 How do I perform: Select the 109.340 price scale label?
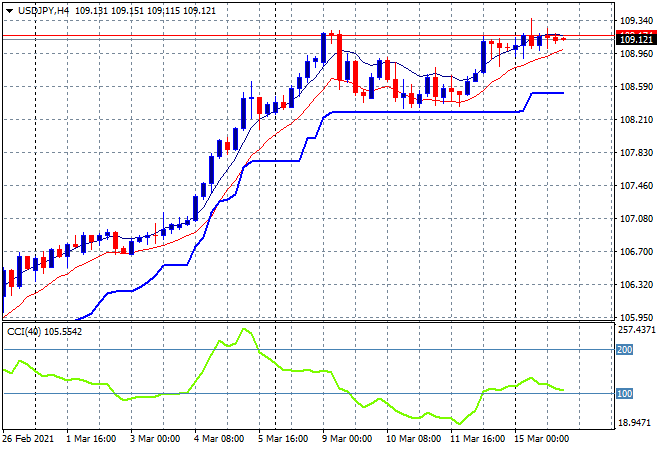coord(637,21)
